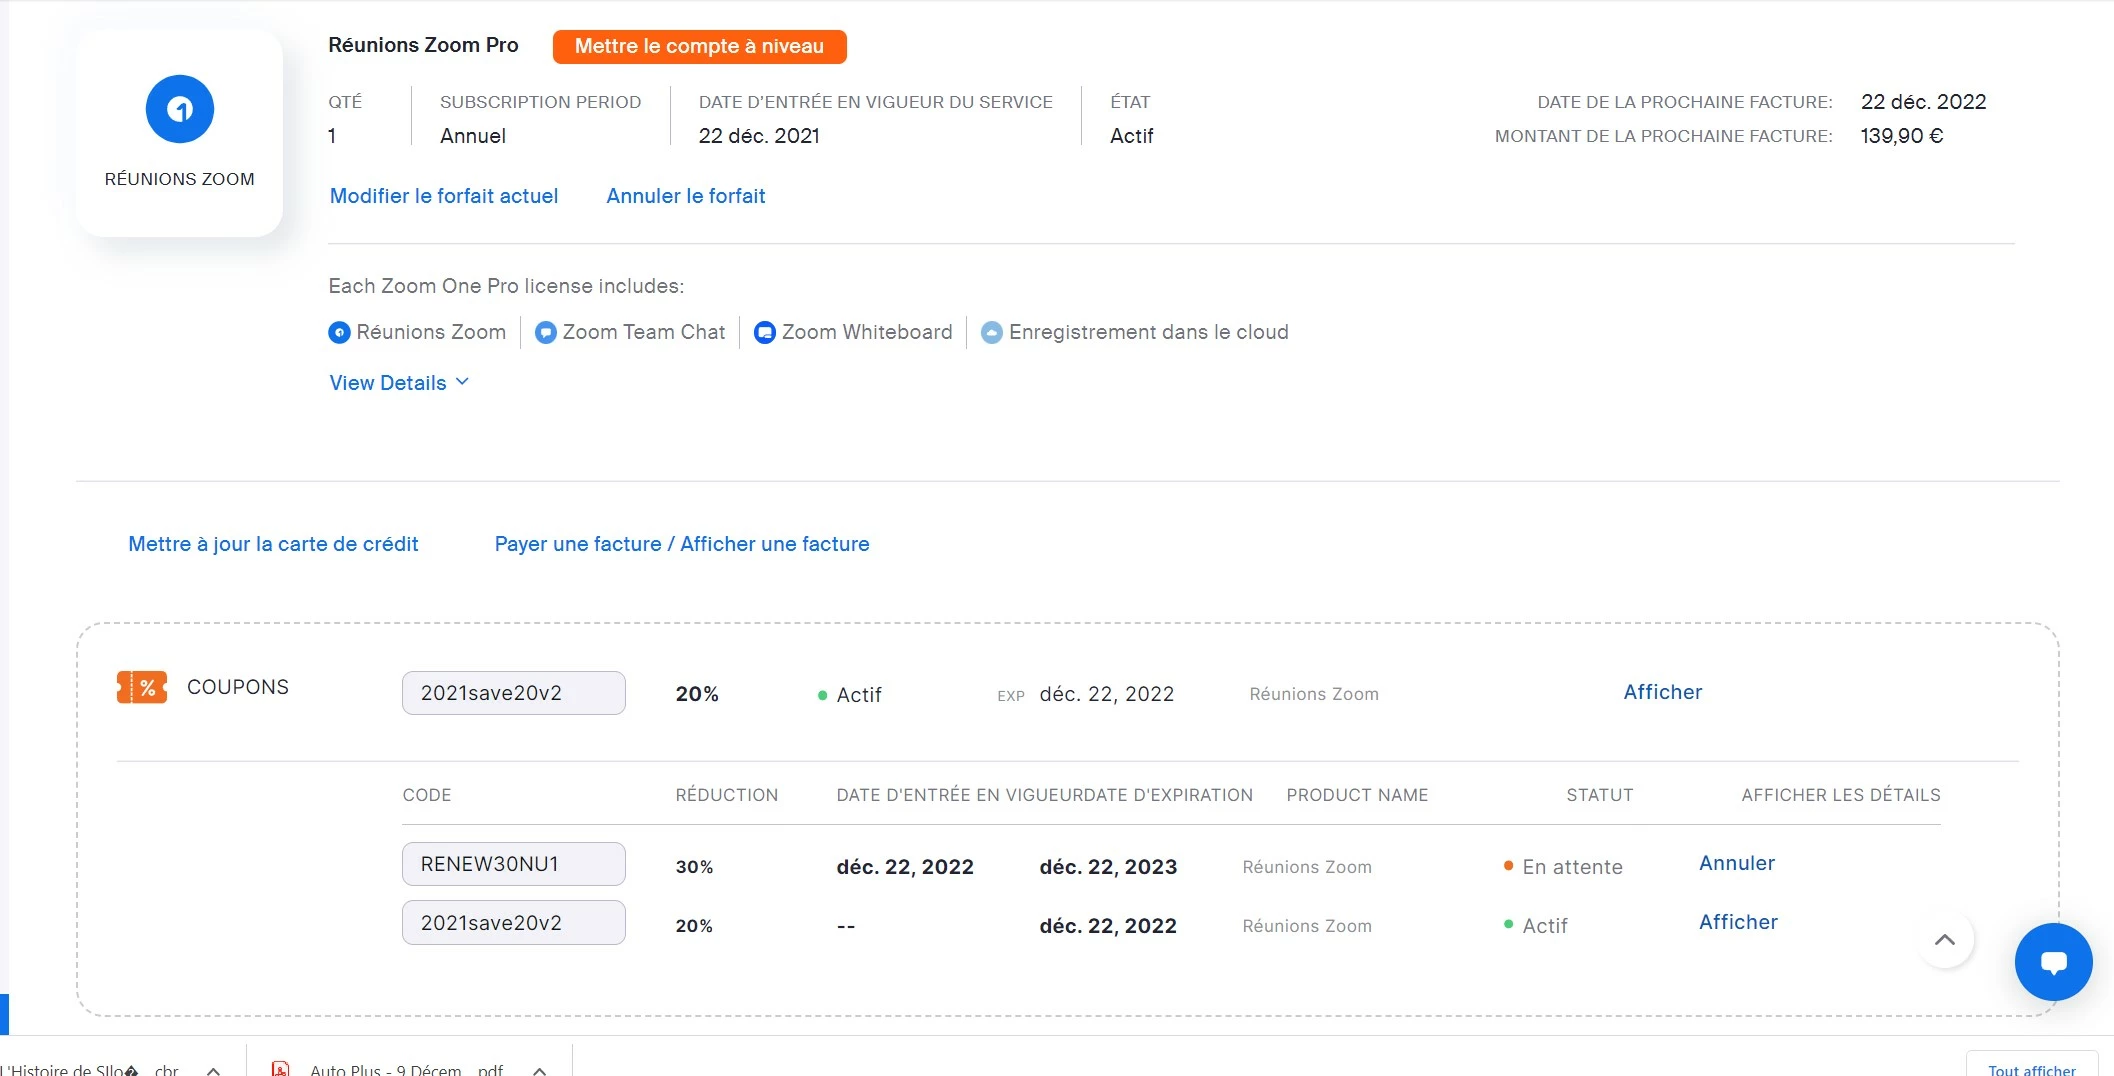The image size is (2114, 1076).
Task: Click Enregistrement dans le cloud label
Action: point(1148,332)
